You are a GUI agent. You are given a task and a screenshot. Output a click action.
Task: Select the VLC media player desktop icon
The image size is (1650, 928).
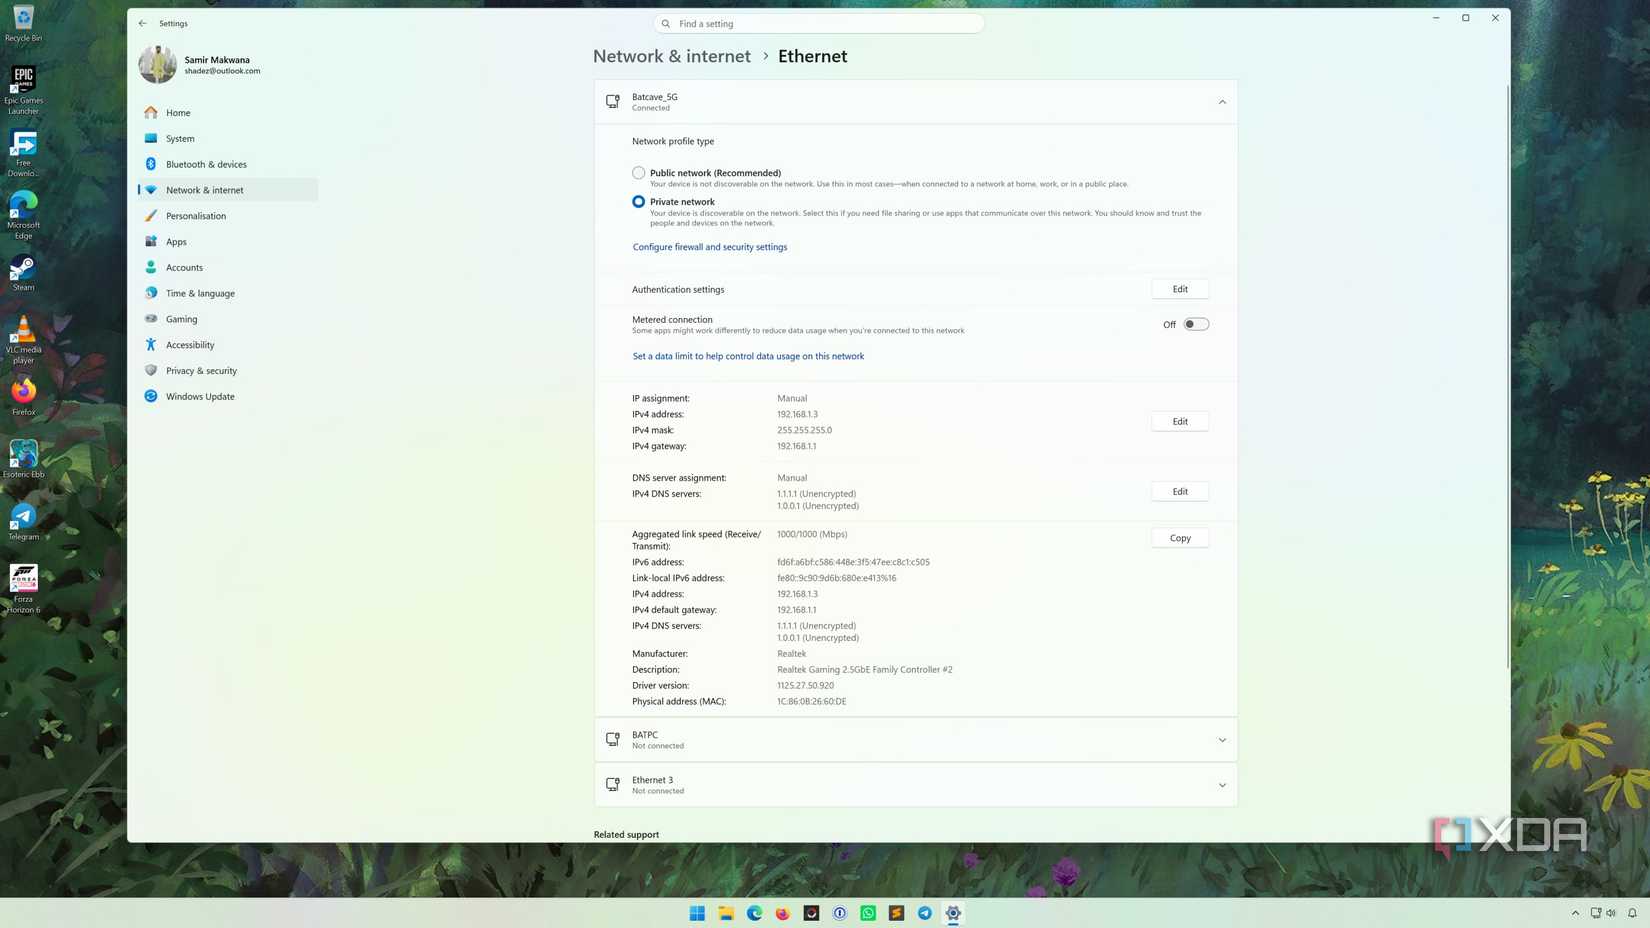click(23, 340)
